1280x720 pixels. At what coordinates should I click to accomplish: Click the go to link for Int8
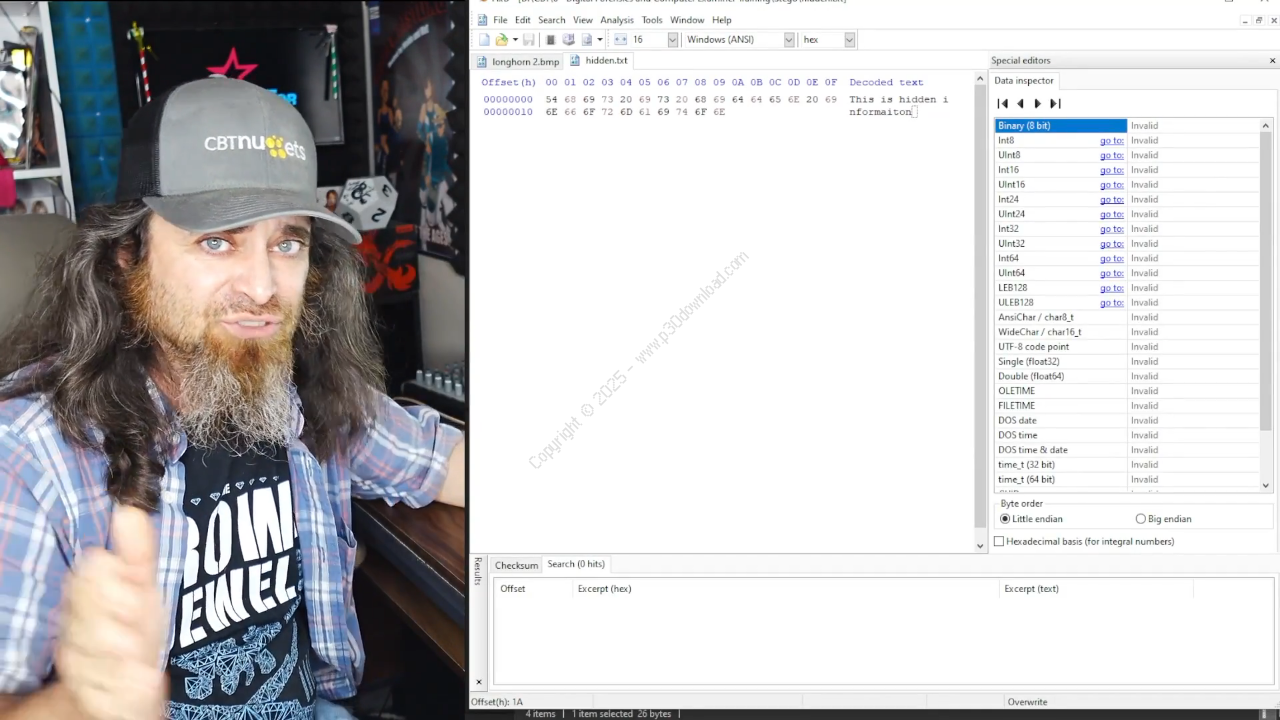click(1111, 140)
